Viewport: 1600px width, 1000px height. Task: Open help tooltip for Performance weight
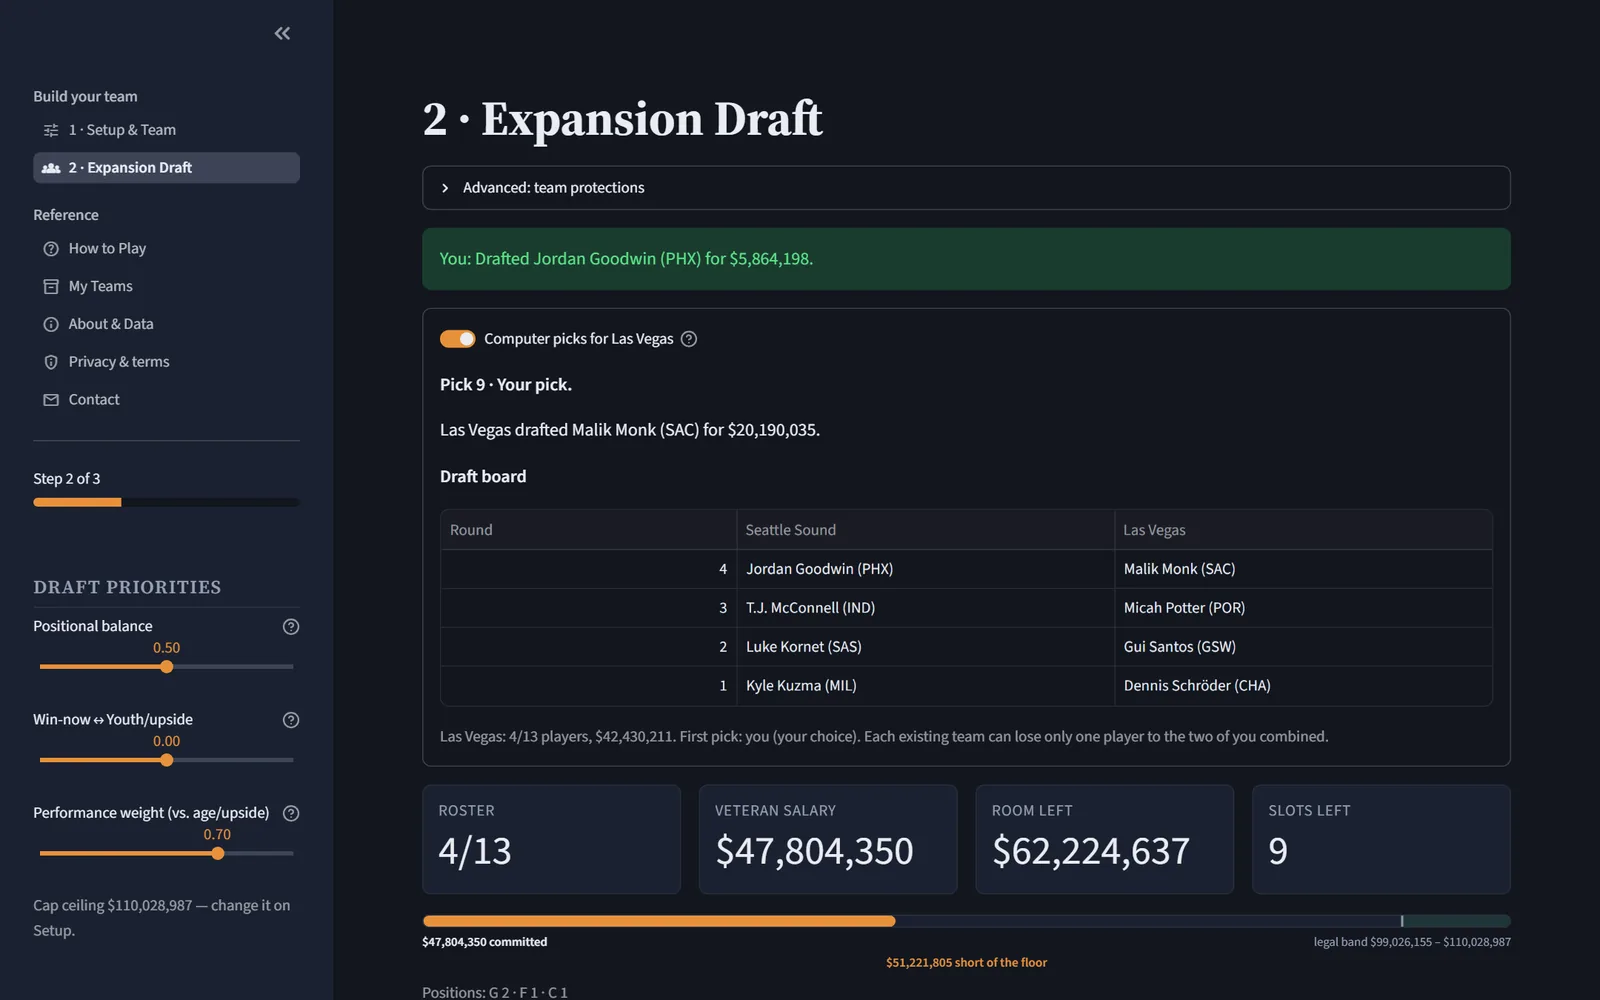(x=291, y=813)
